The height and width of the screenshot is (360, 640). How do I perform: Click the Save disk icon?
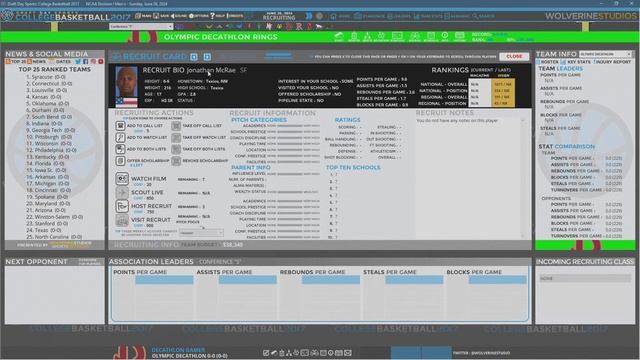click(156, 16)
